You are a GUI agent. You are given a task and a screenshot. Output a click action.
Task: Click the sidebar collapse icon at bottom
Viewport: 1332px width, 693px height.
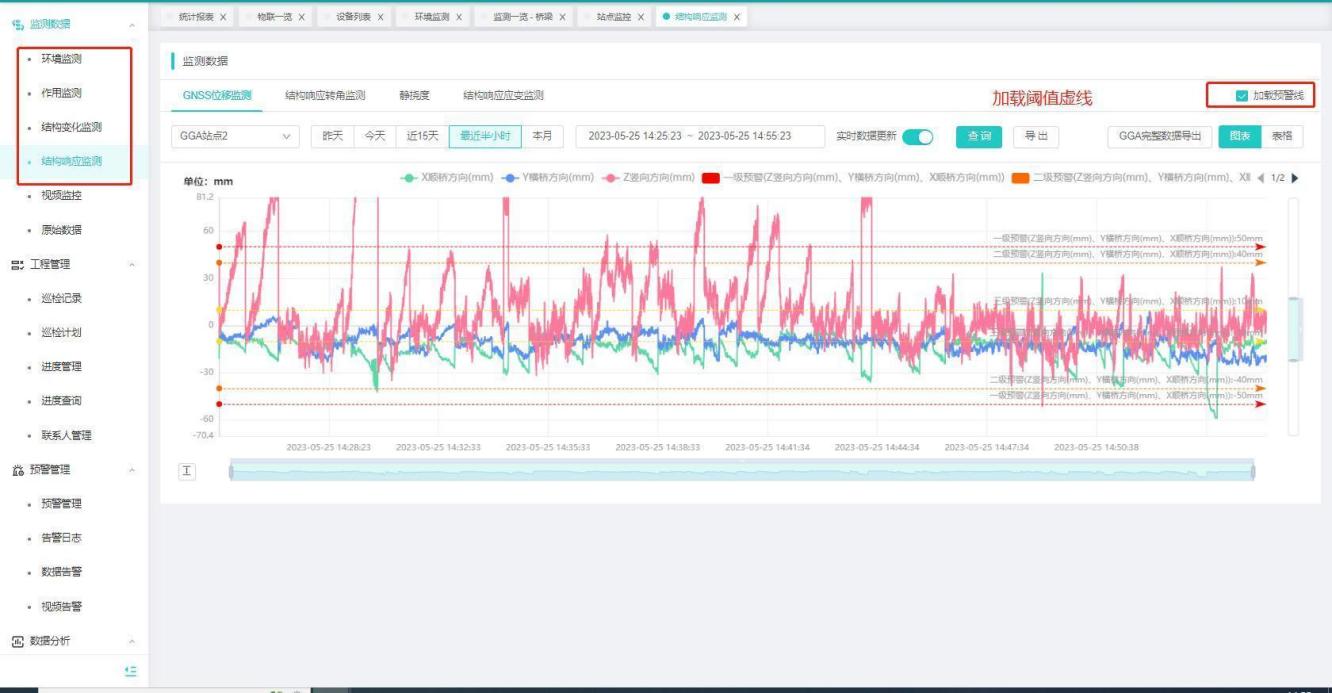tap(130, 671)
